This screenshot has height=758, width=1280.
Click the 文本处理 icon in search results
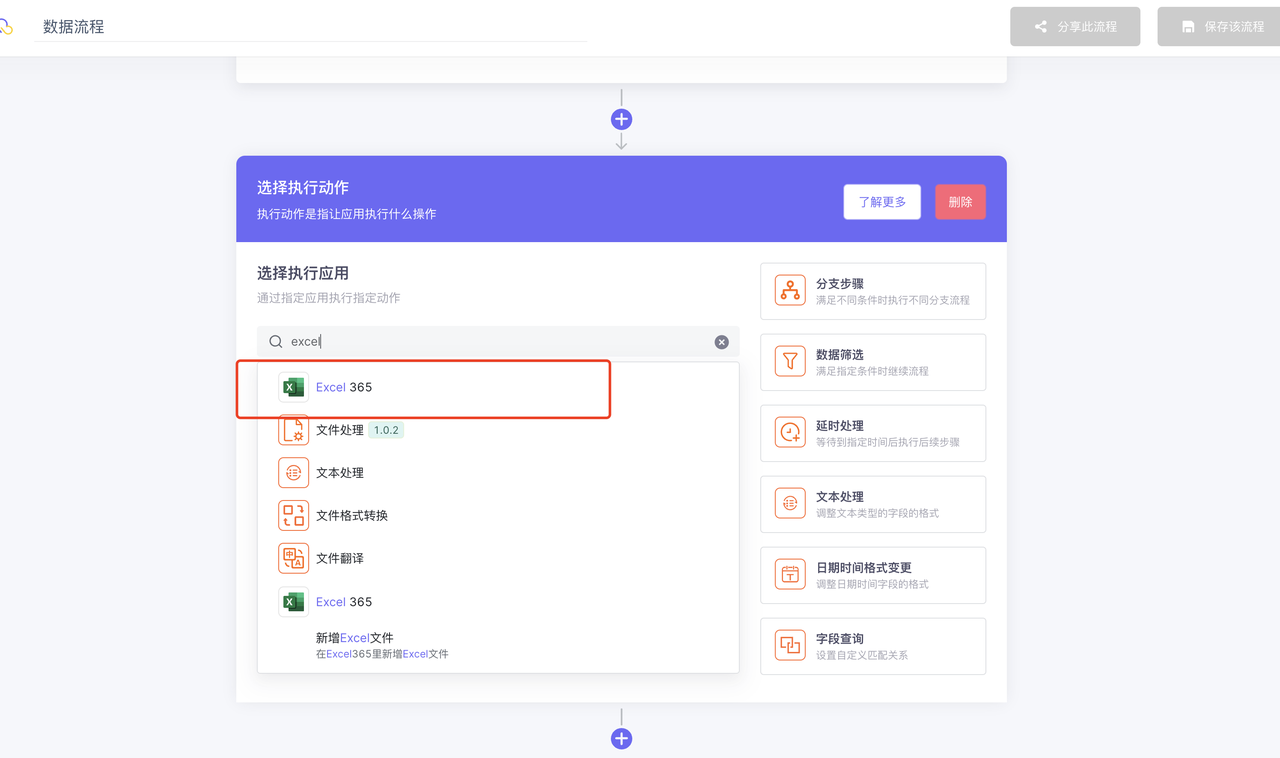[293, 473]
